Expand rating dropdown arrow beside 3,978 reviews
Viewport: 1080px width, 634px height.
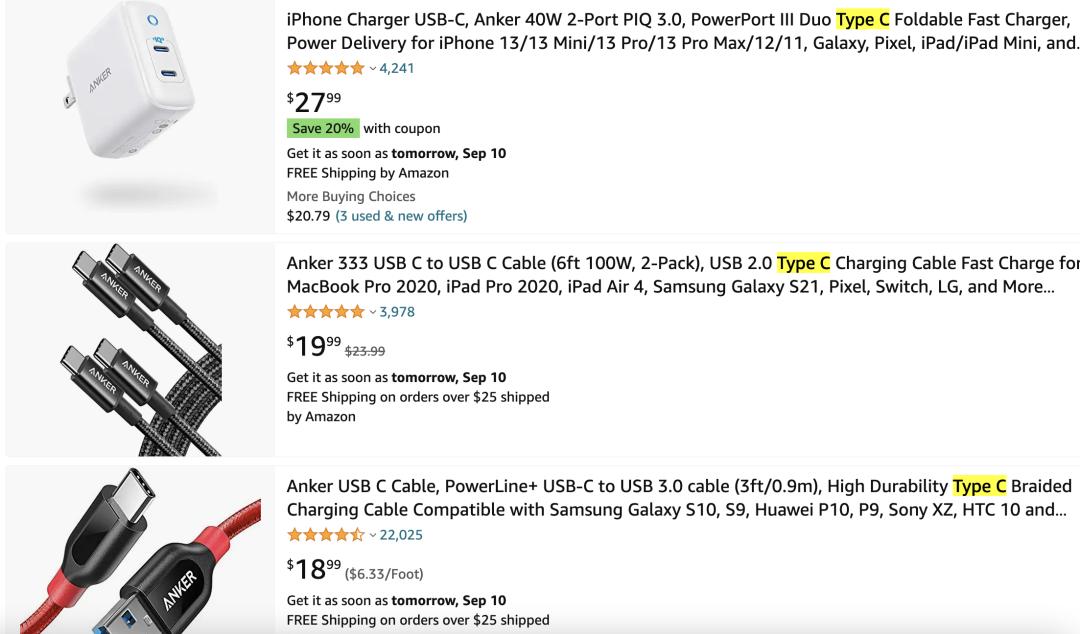click(373, 312)
